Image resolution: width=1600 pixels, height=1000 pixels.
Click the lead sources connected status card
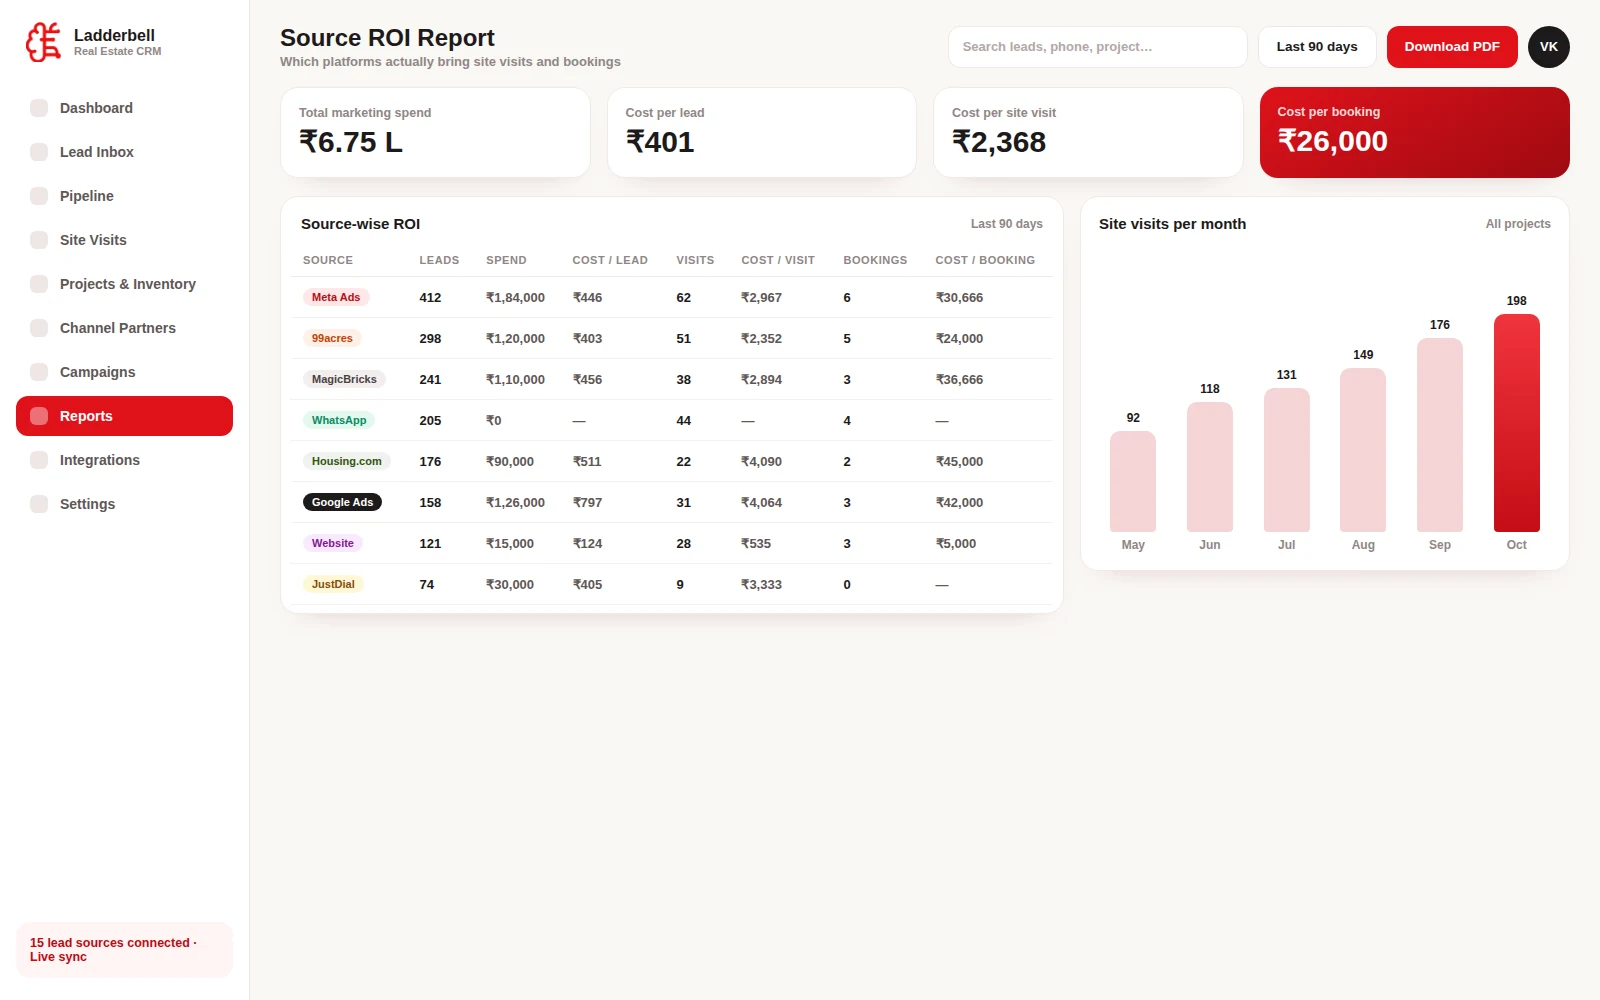[124, 950]
